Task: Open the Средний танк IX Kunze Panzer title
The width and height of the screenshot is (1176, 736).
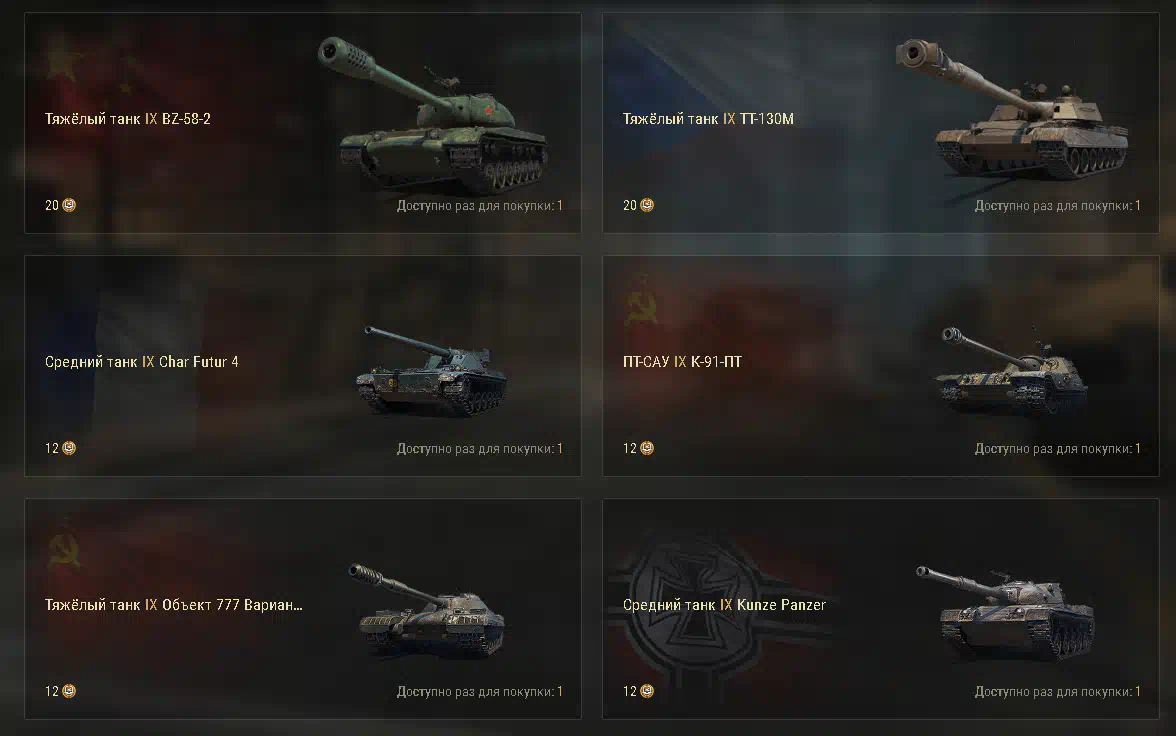Action: (x=724, y=605)
